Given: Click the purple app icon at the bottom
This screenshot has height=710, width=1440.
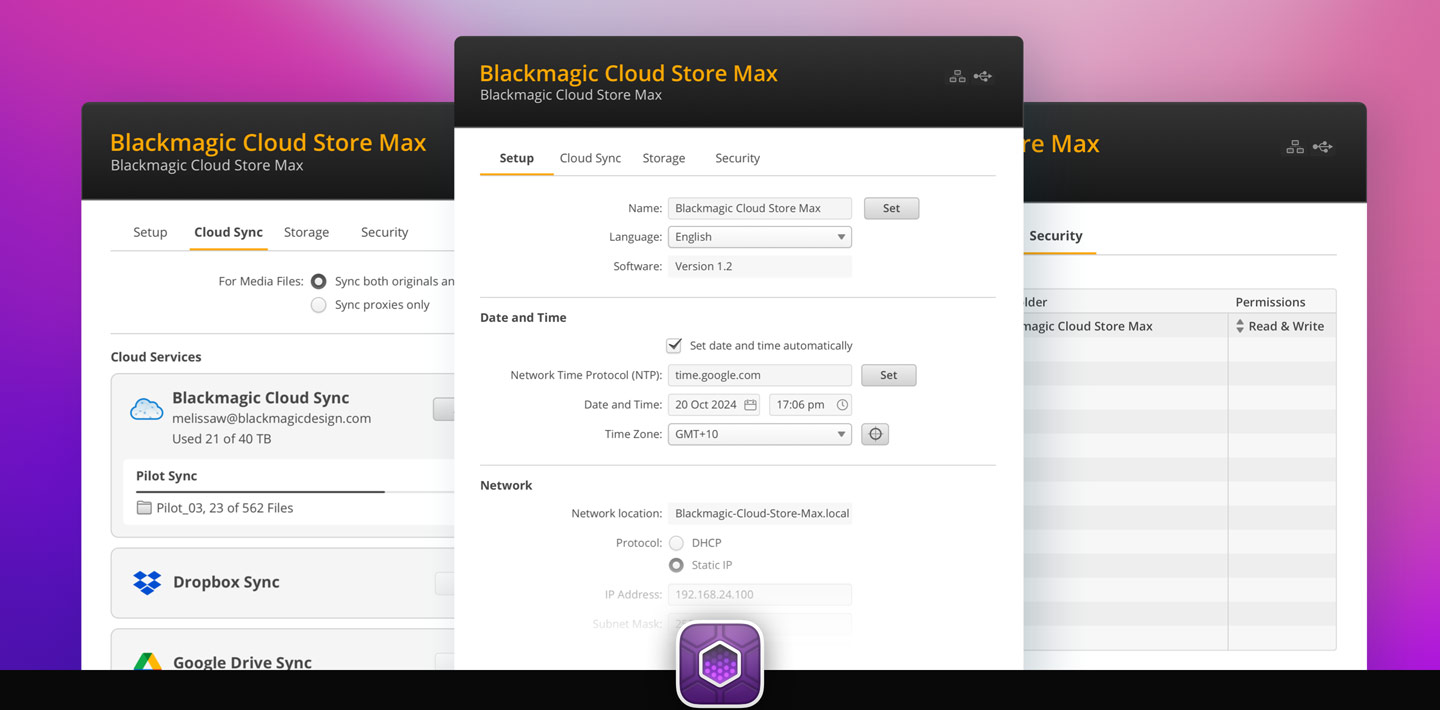Looking at the screenshot, I should click(x=719, y=663).
